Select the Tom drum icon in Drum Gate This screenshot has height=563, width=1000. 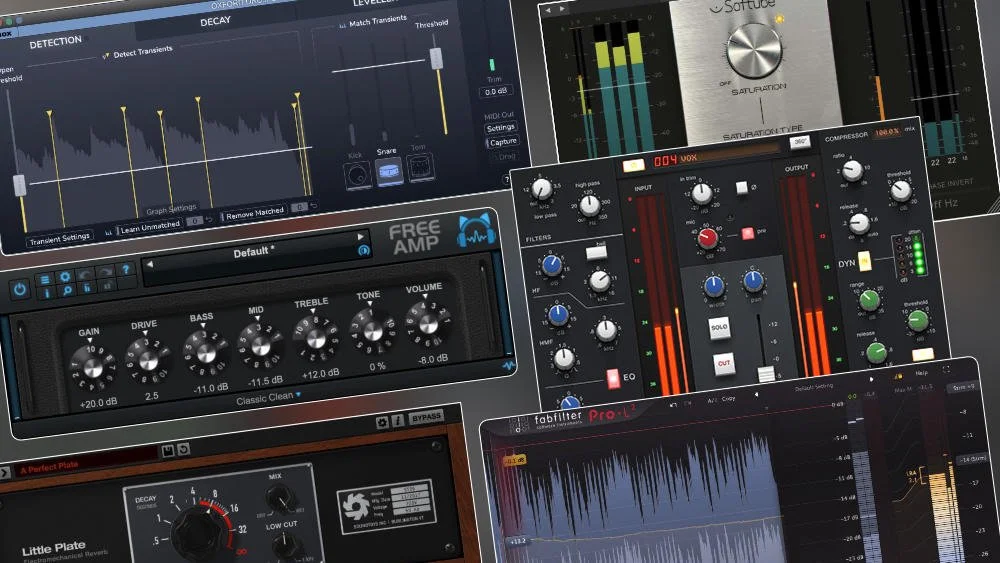(420, 167)
